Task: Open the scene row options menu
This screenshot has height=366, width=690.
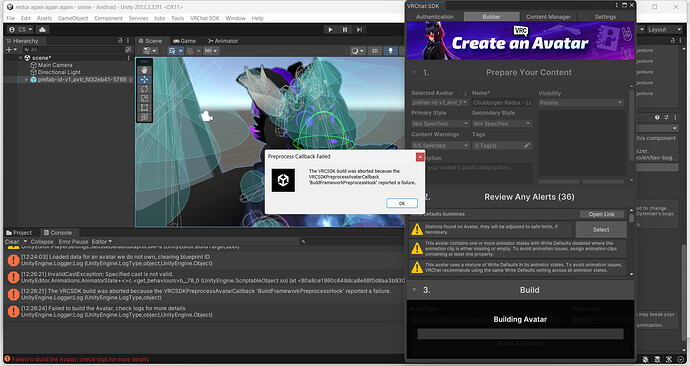Action: point(129,58)
